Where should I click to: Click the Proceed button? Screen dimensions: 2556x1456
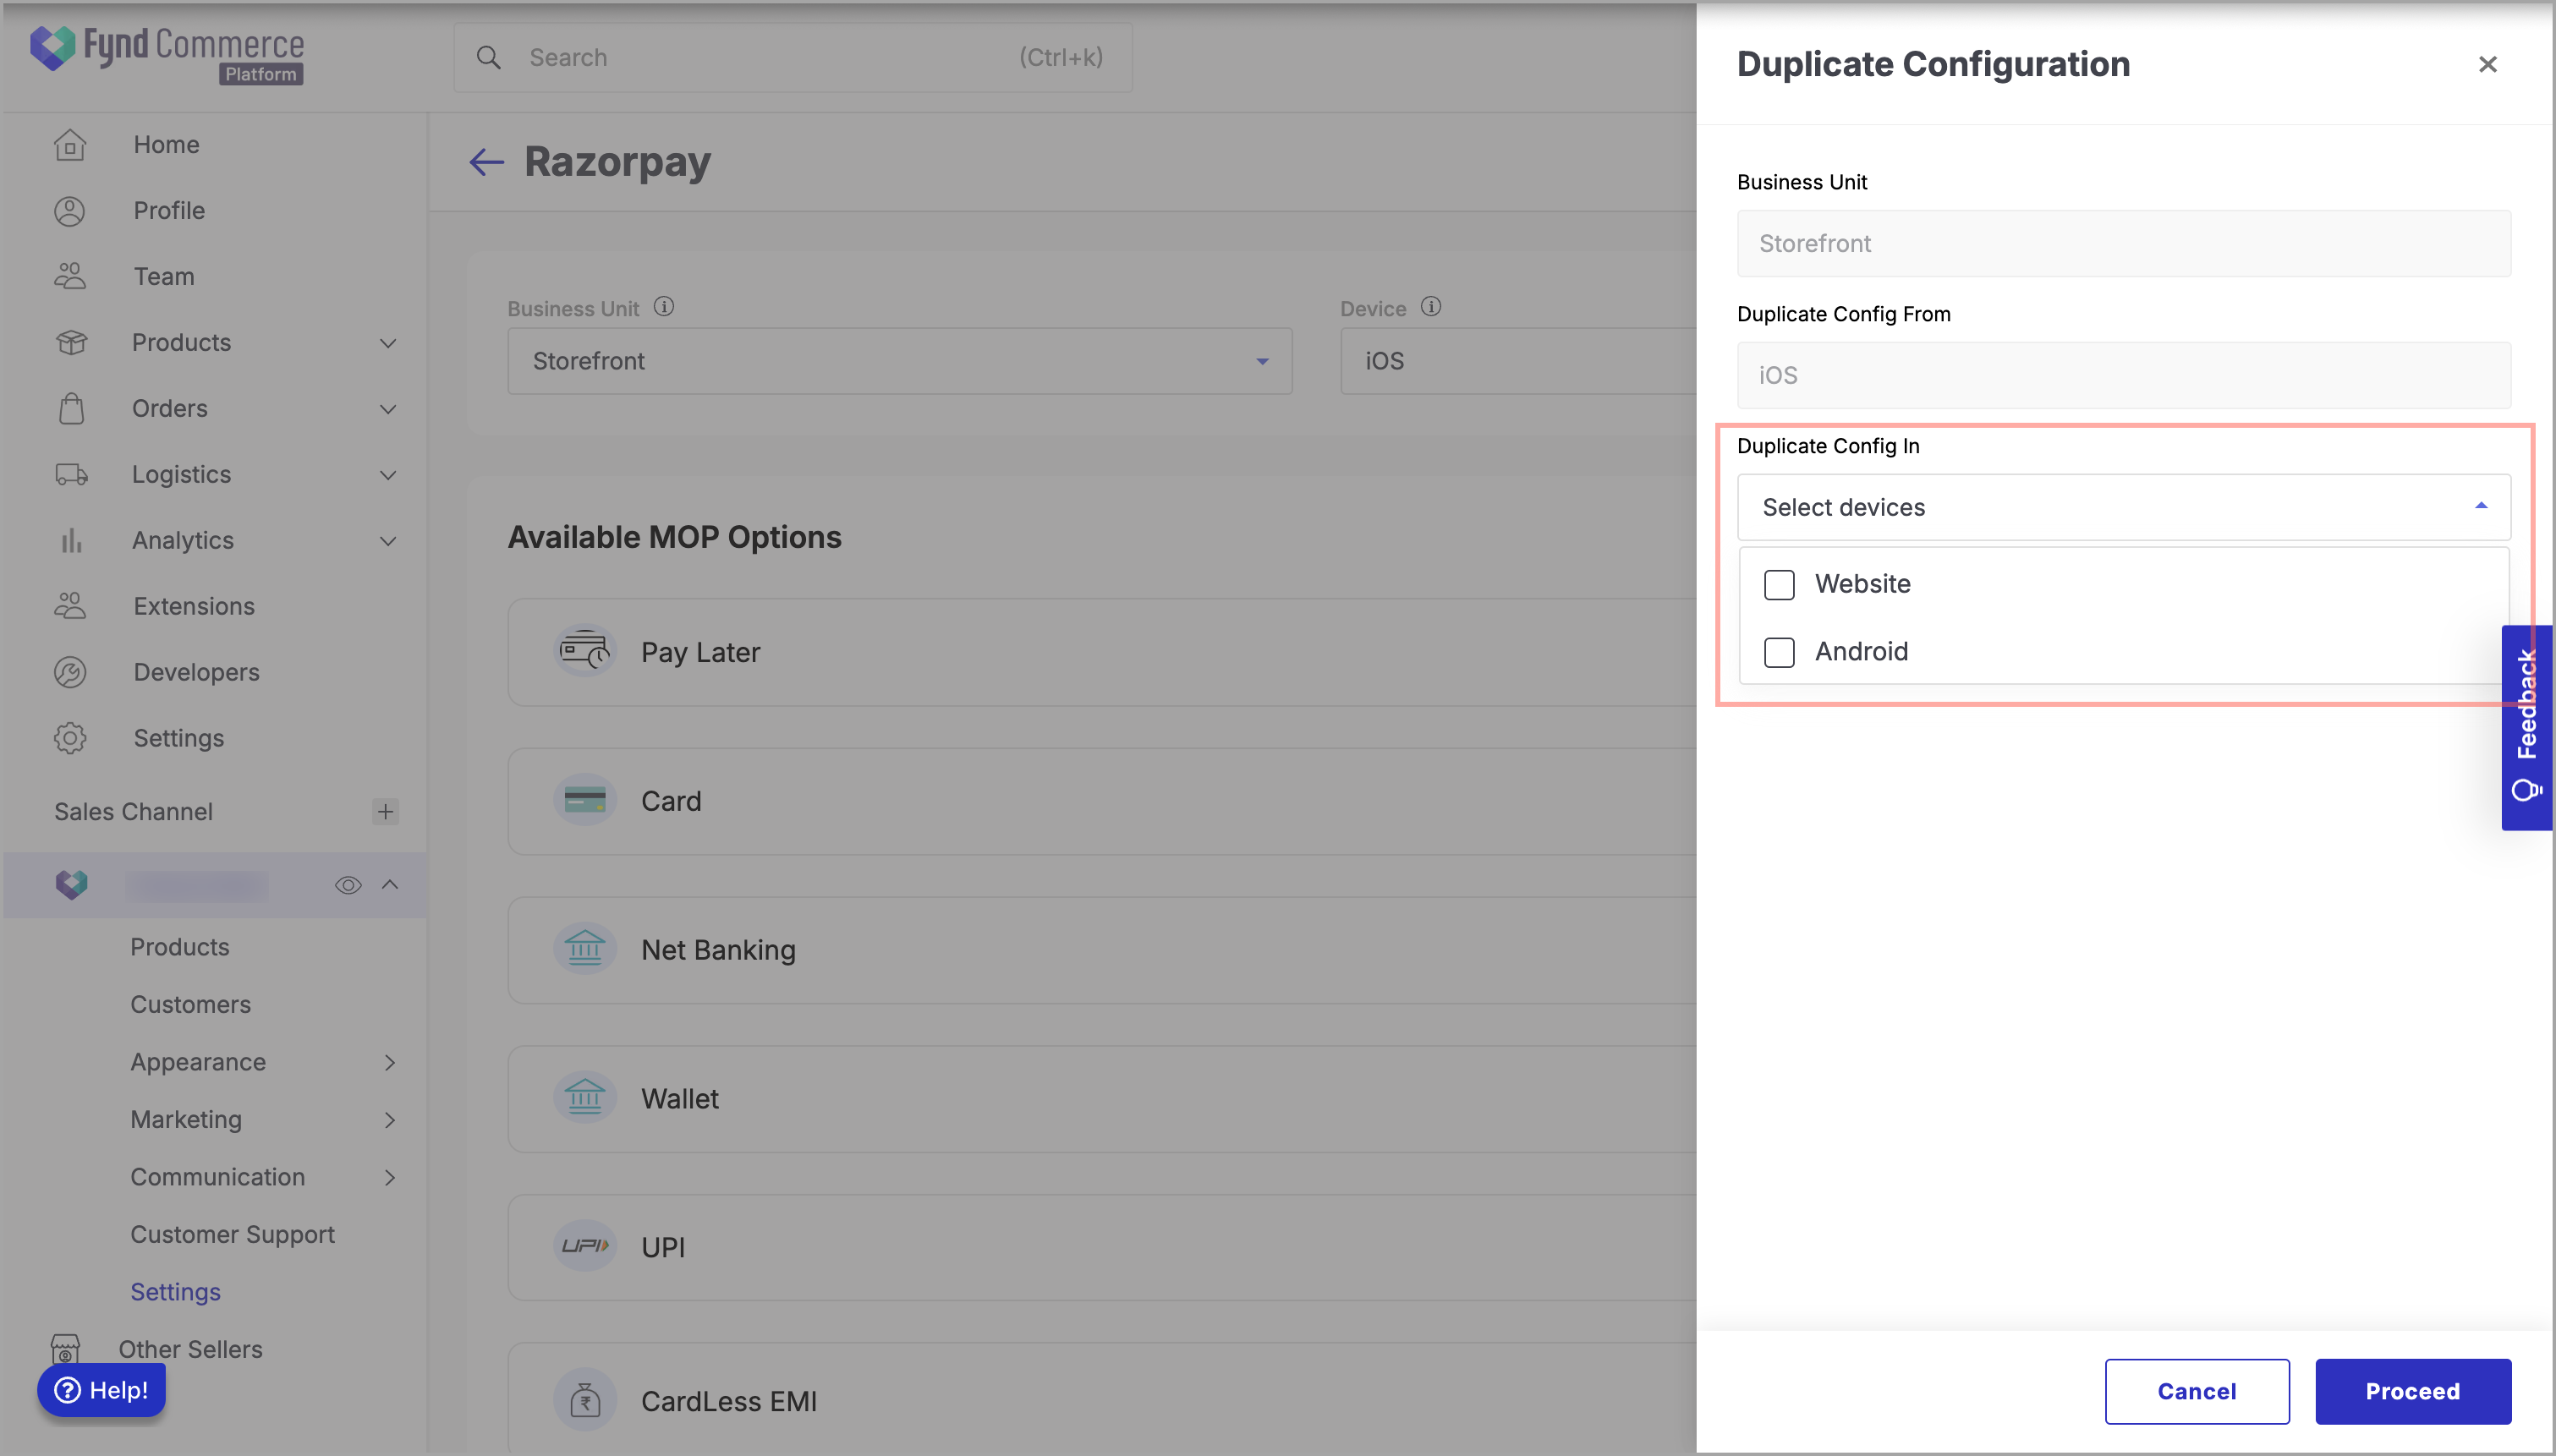(x=2413, y=1391)
